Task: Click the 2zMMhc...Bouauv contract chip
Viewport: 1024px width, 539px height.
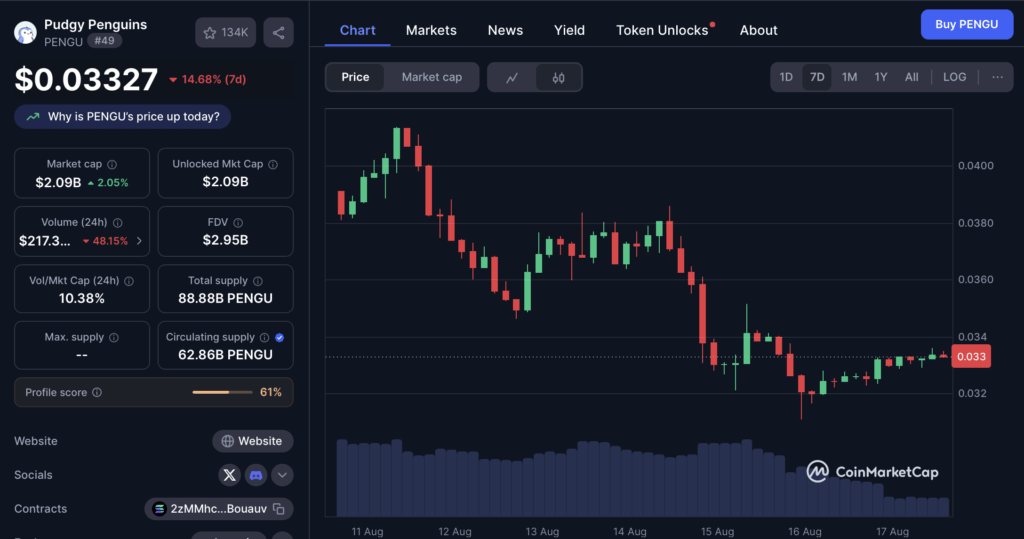Action: (218, 509)
